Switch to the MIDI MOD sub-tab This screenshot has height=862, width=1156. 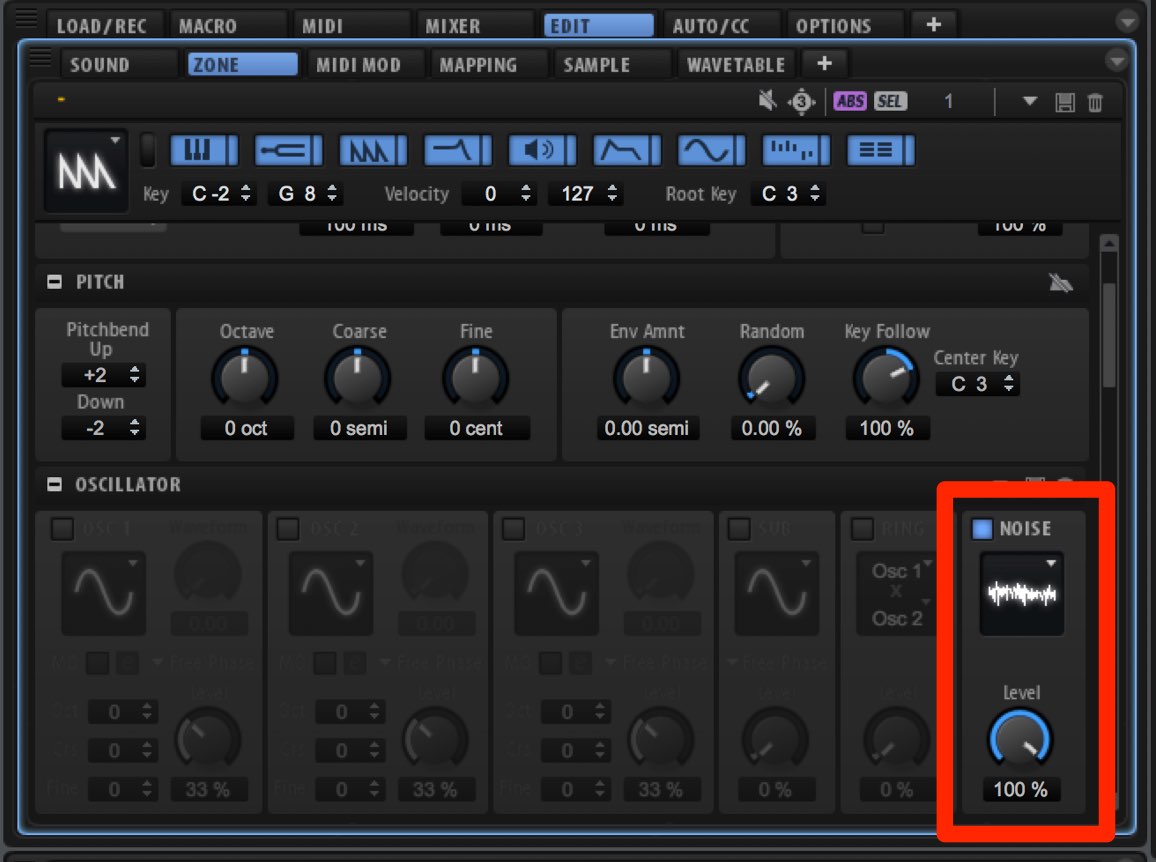point(364,64)
